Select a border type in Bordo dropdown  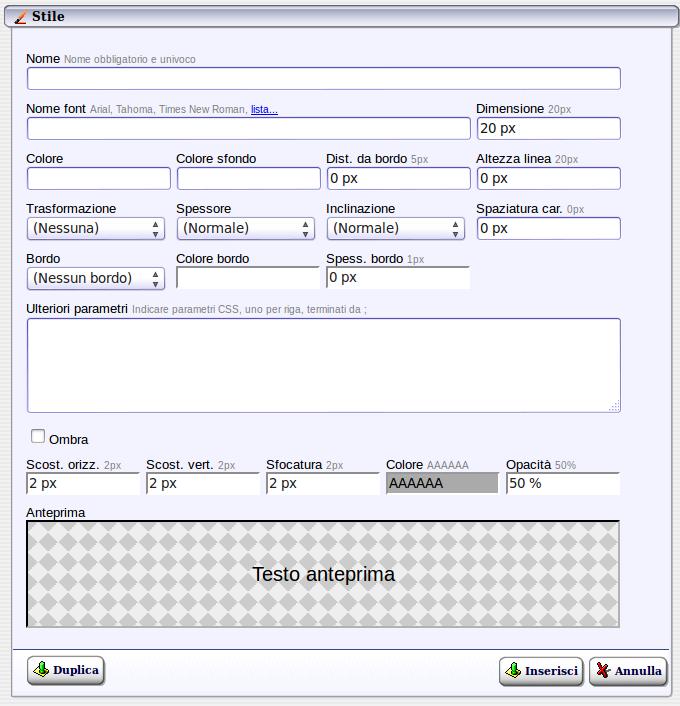(x=96, y=278)
